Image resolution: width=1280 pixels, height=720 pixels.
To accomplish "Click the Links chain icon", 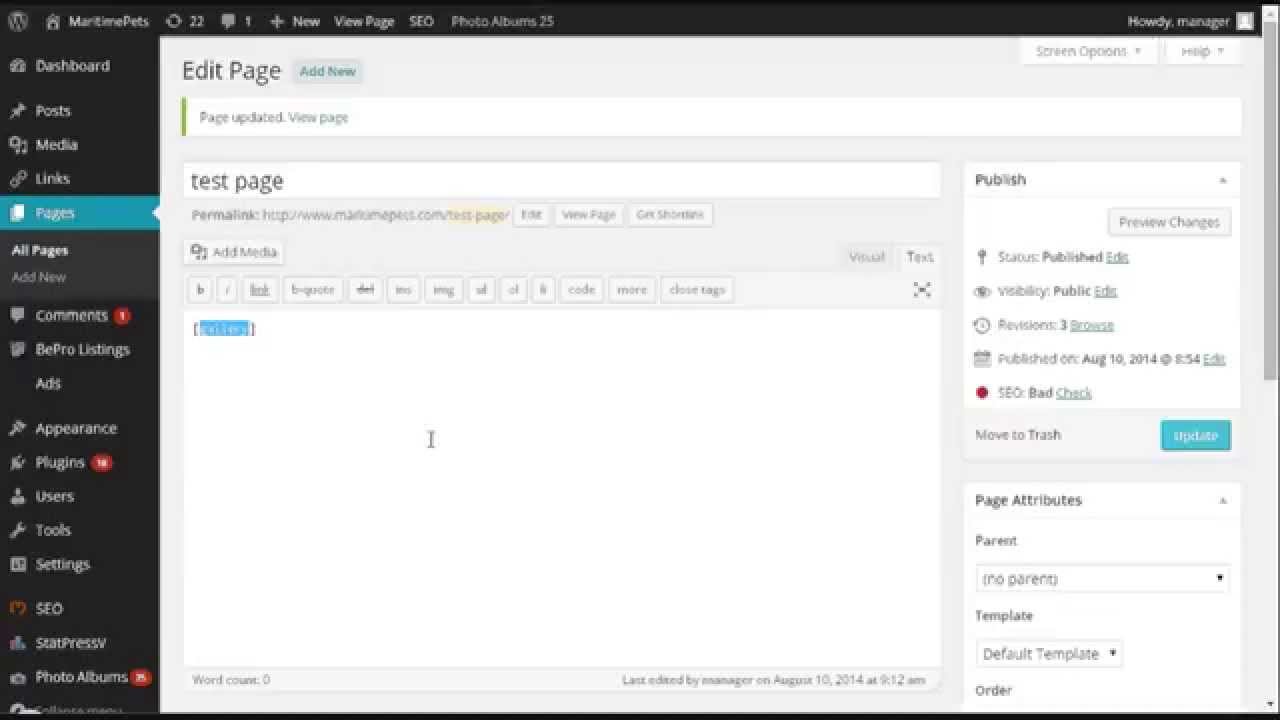I will pos(18,179).
